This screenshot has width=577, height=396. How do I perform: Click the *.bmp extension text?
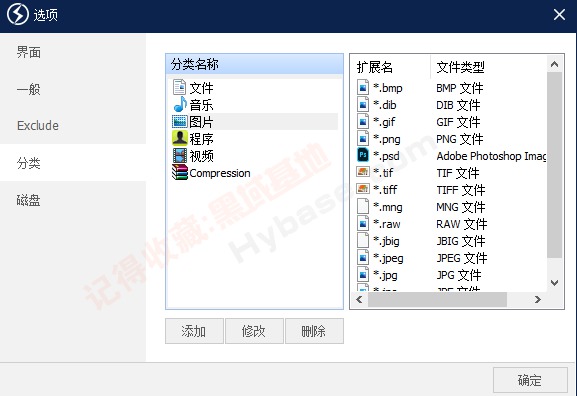tap(388, 88)
